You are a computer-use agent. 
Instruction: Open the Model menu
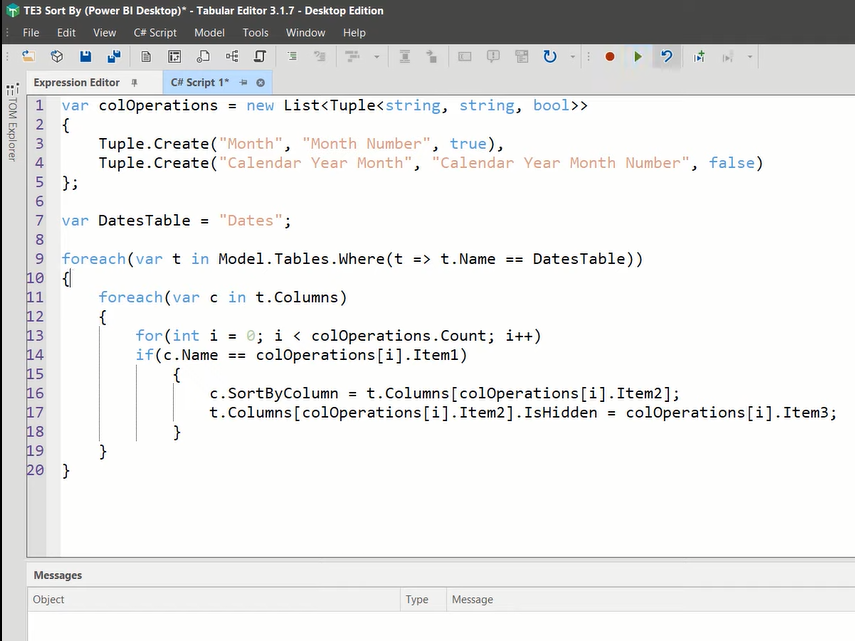209,33
